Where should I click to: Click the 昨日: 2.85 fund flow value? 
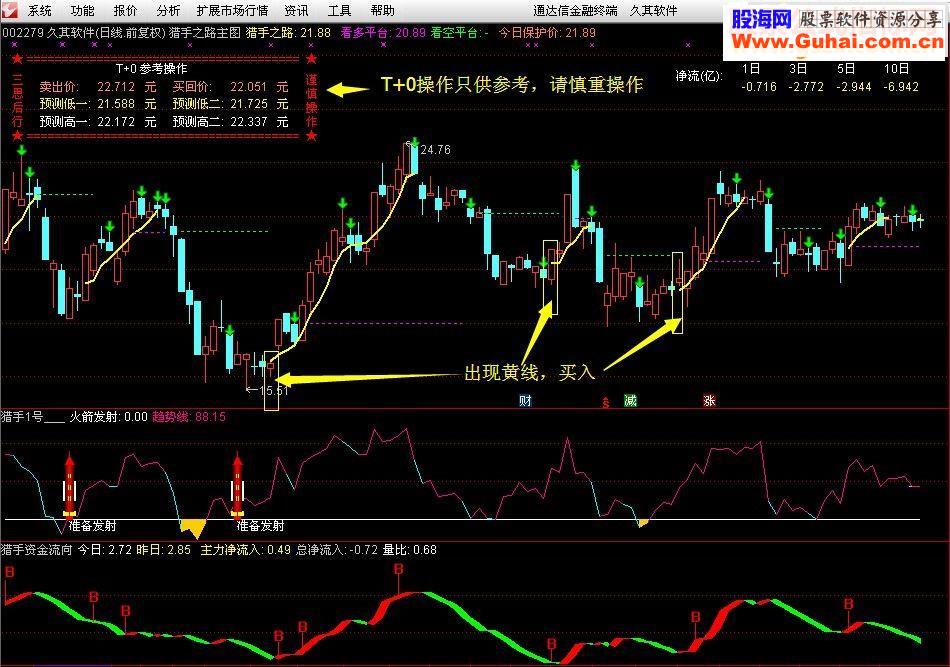[163, 550]
